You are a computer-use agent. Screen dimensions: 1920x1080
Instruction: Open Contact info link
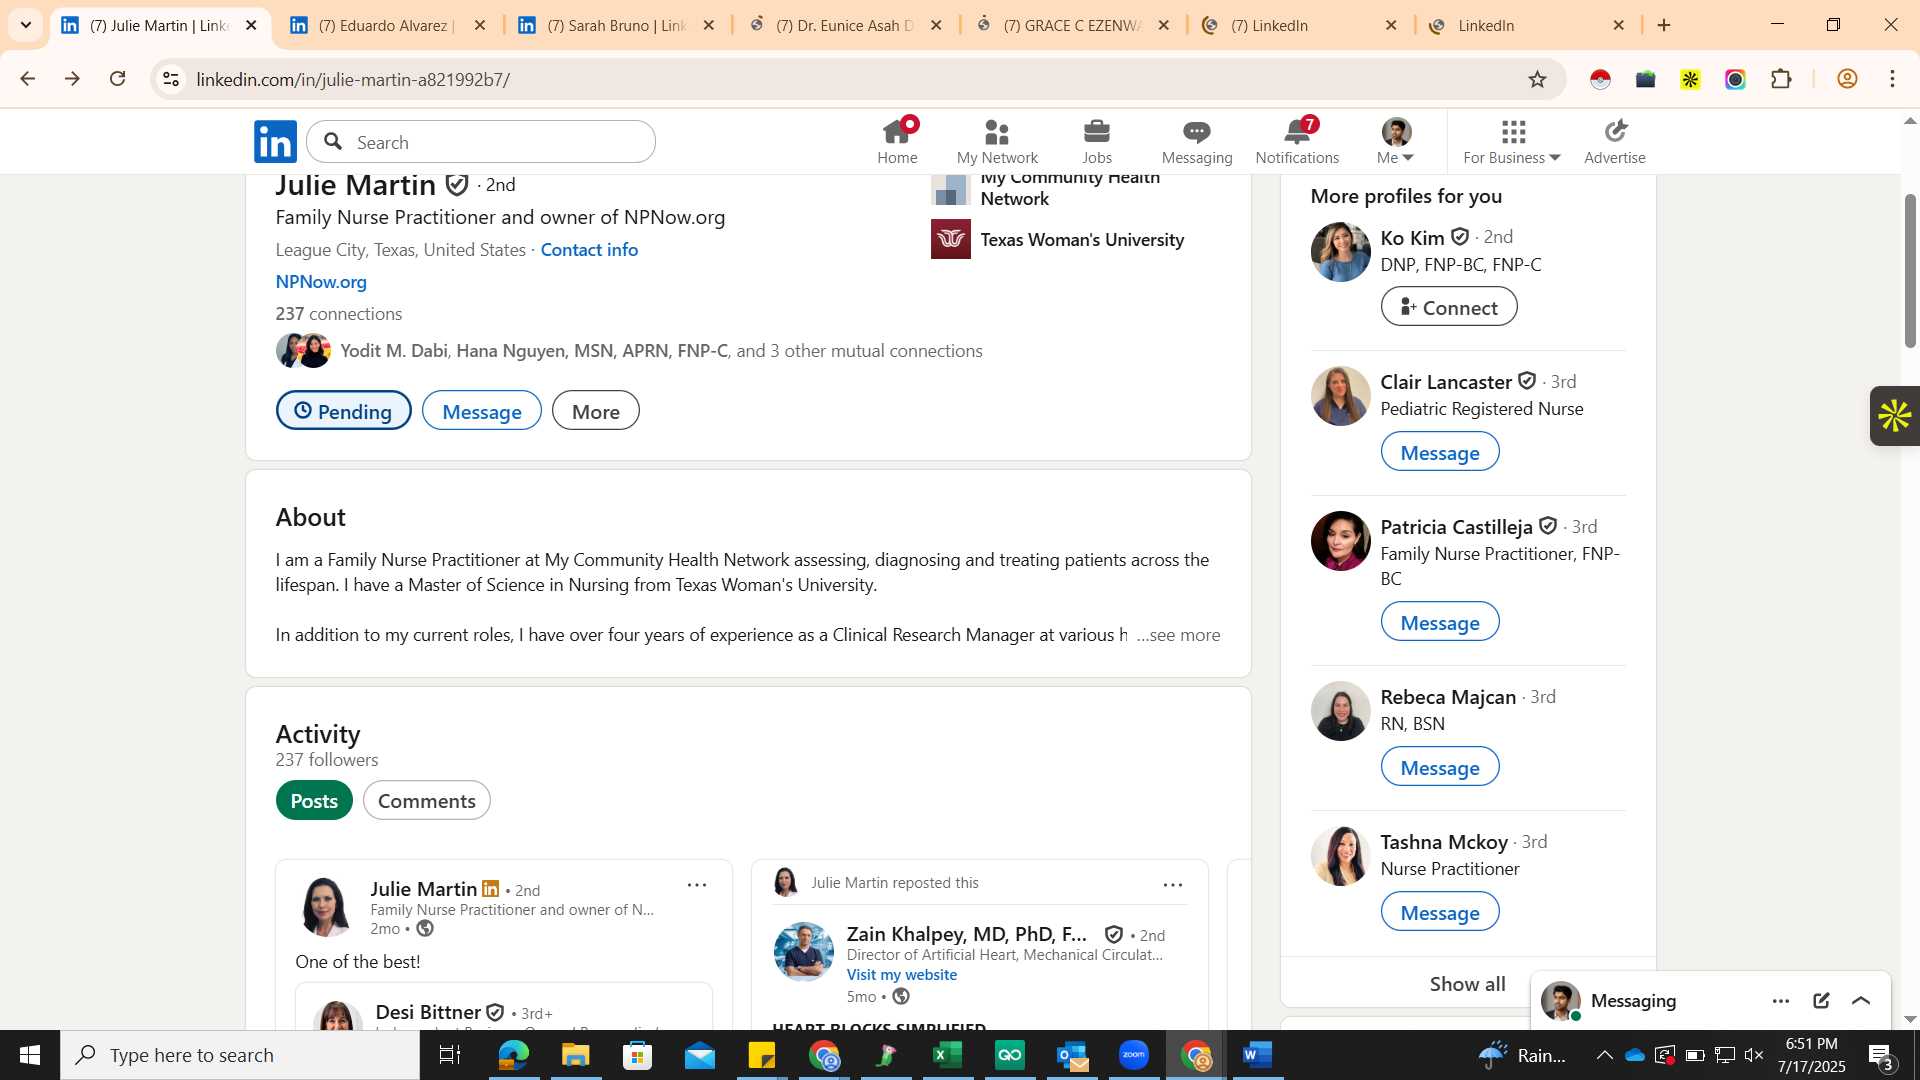(589, 250)
